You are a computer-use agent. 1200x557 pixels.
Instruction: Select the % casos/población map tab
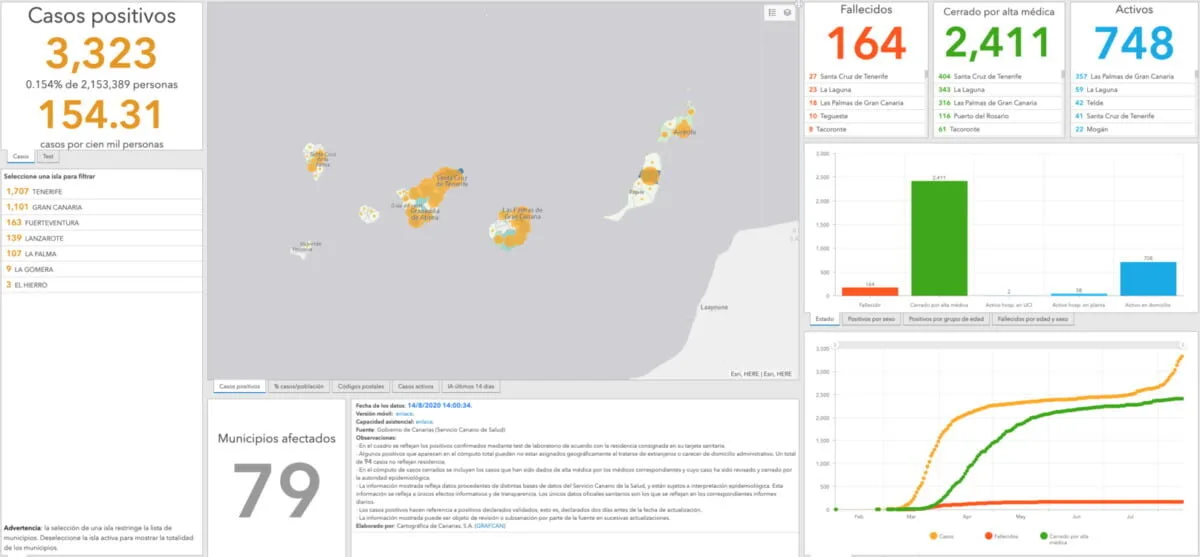pyautogui.click(x=297, y=386)
